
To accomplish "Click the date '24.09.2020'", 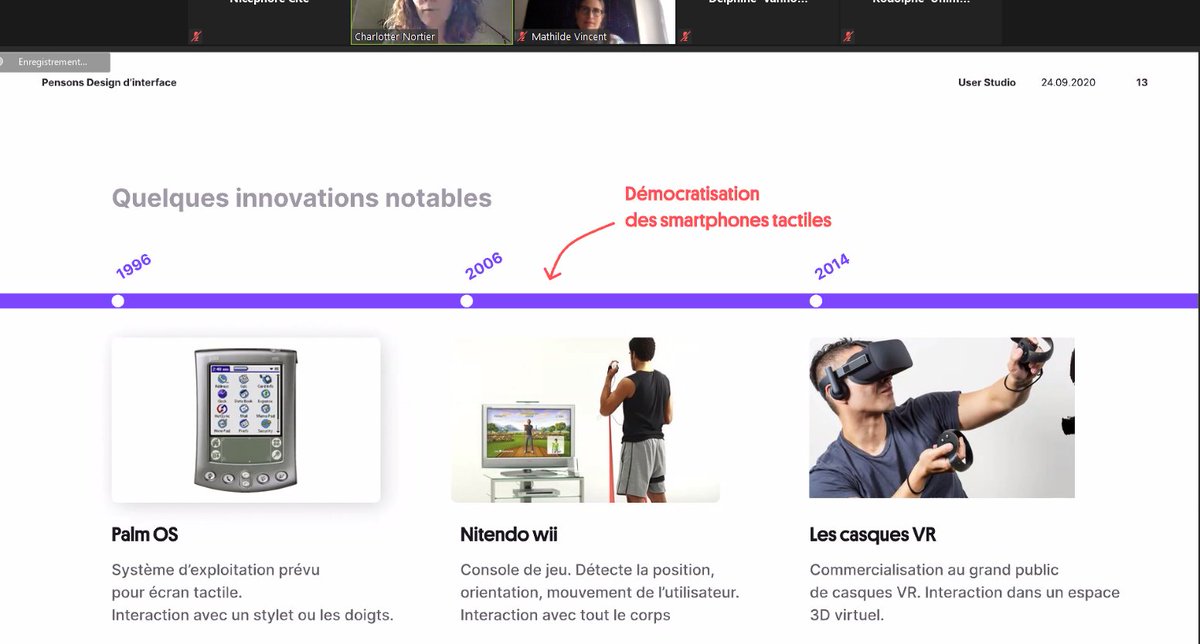I will click(1068, 82).
